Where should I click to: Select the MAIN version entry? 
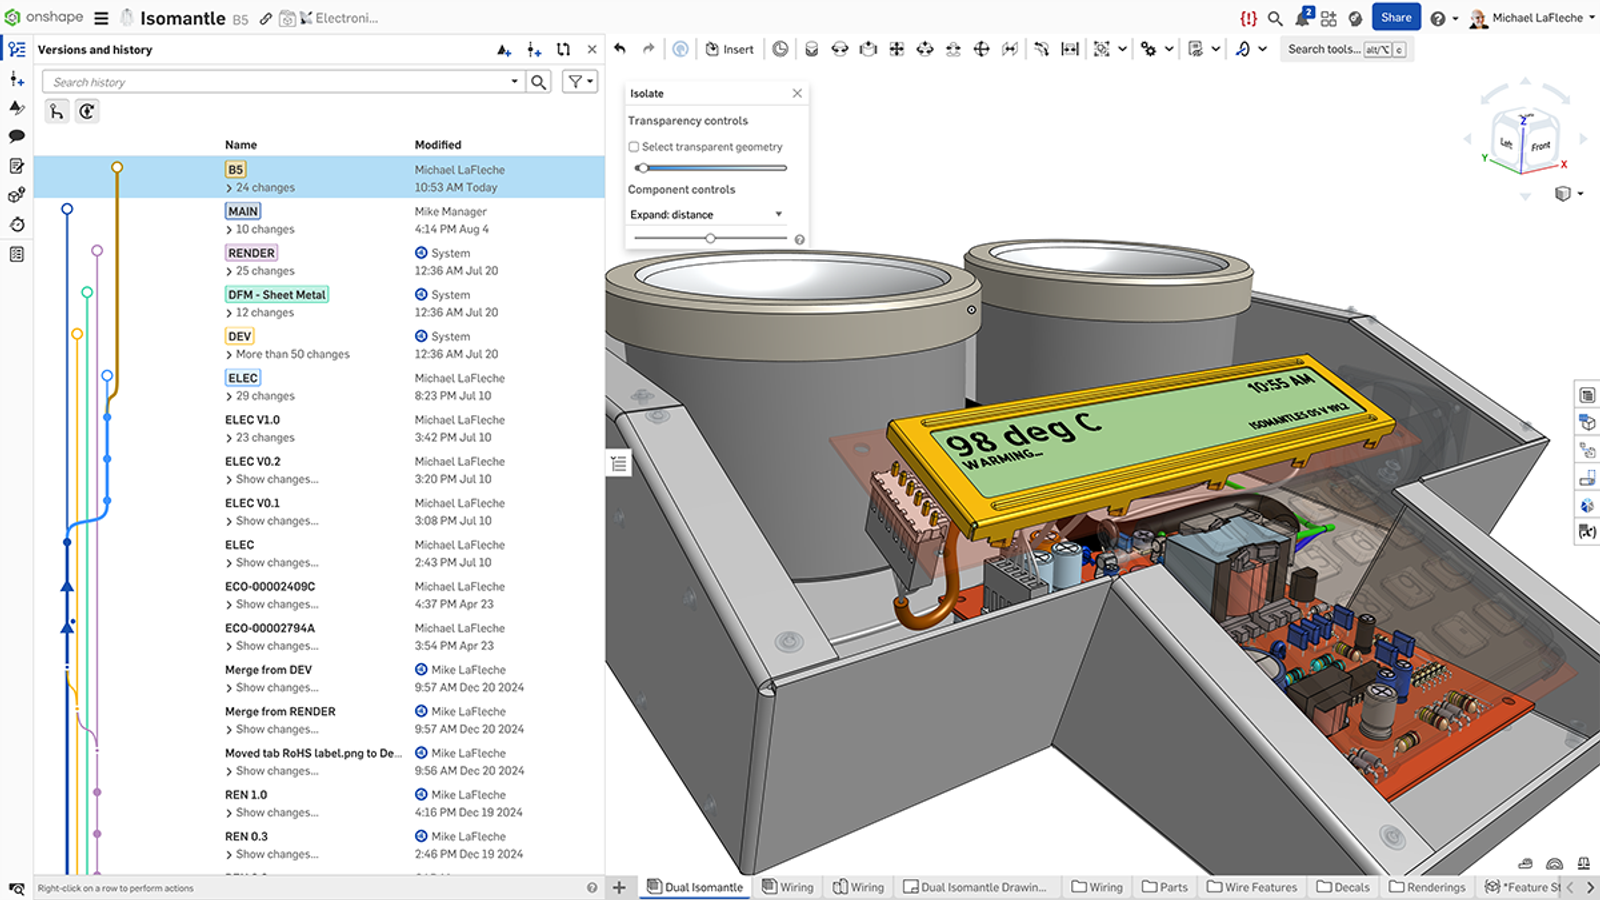point(242,211)
